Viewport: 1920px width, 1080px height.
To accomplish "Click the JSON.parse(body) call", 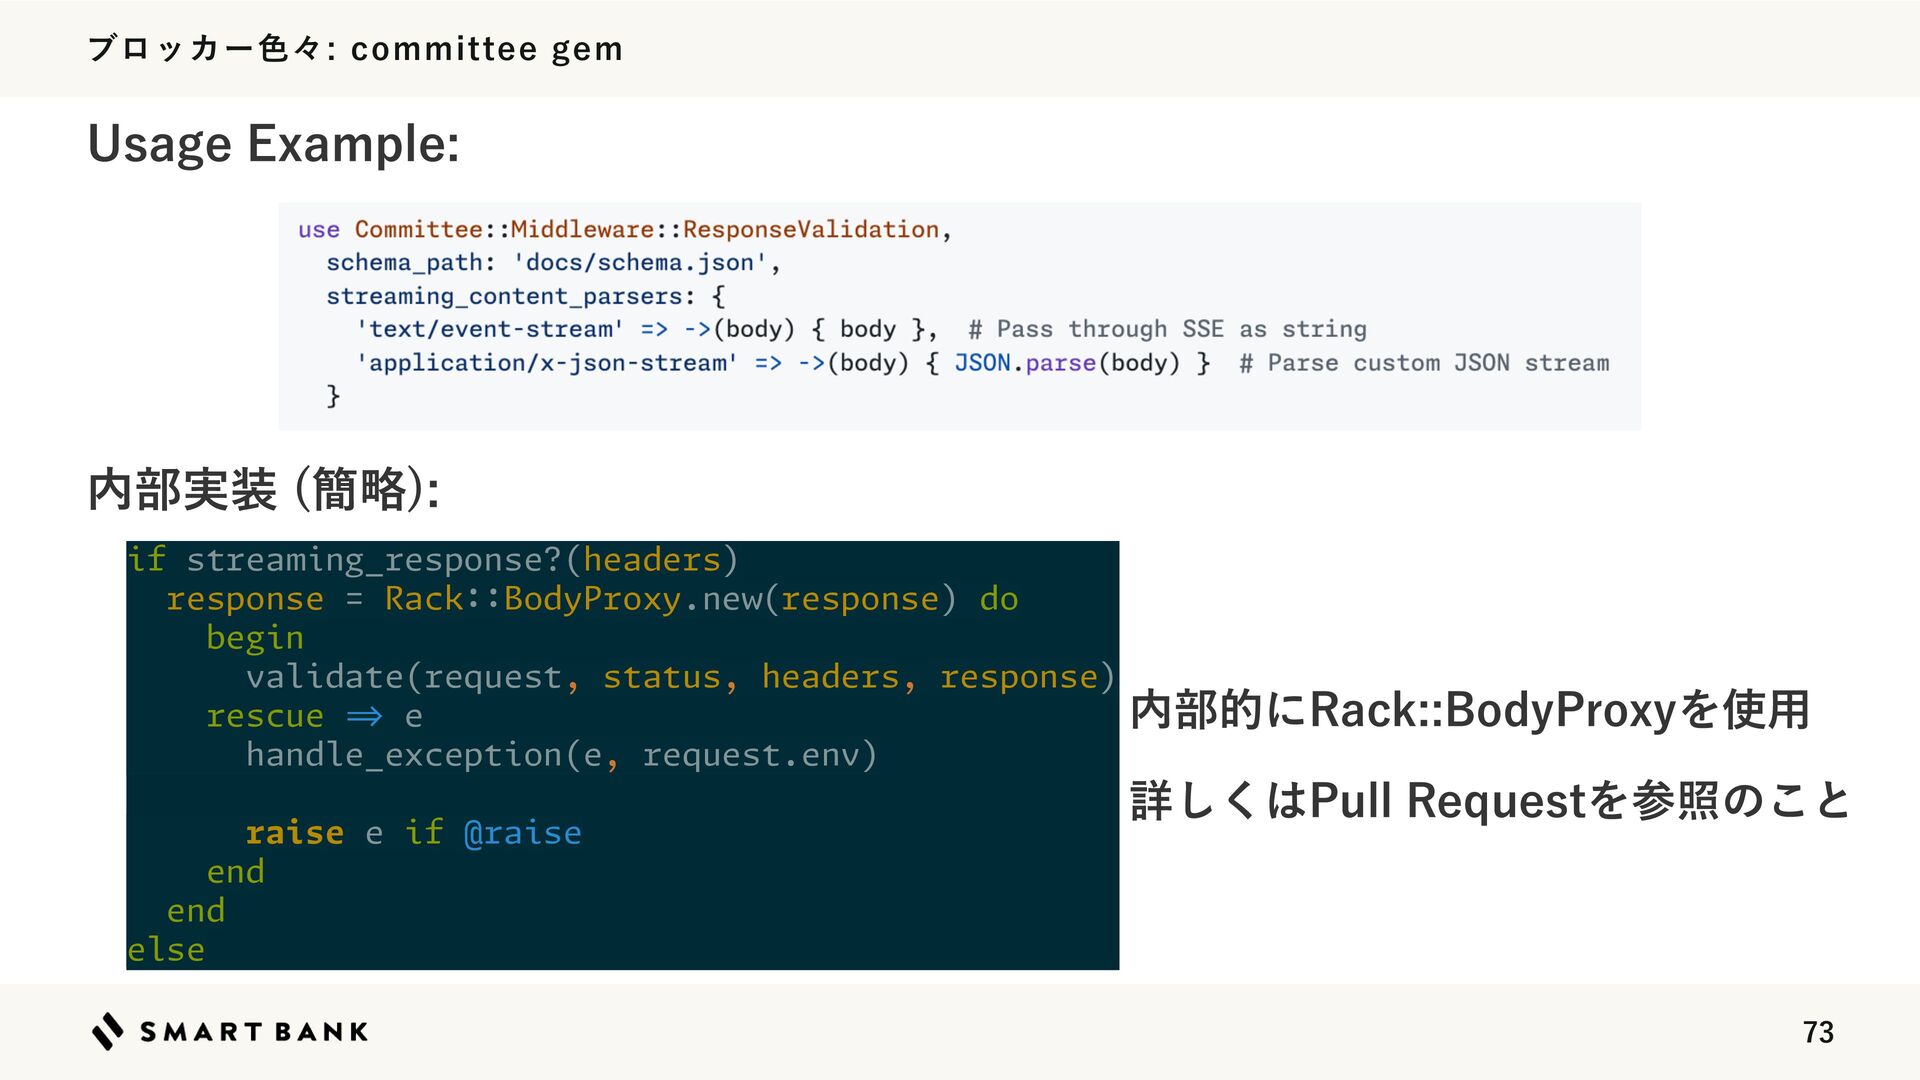I will tap(1067, 362).
